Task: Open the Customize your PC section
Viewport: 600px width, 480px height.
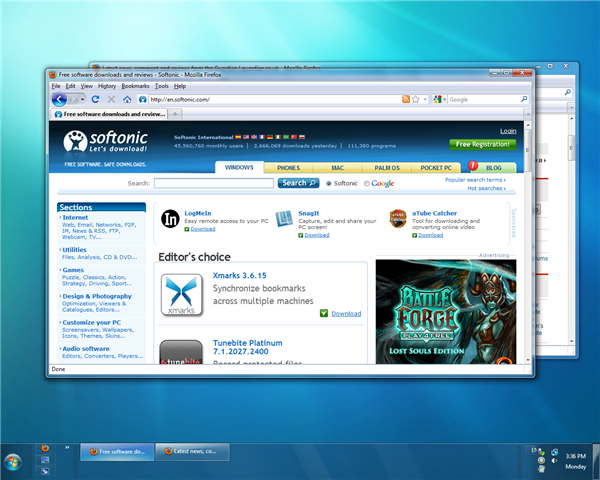Action: tap(91, 322)
